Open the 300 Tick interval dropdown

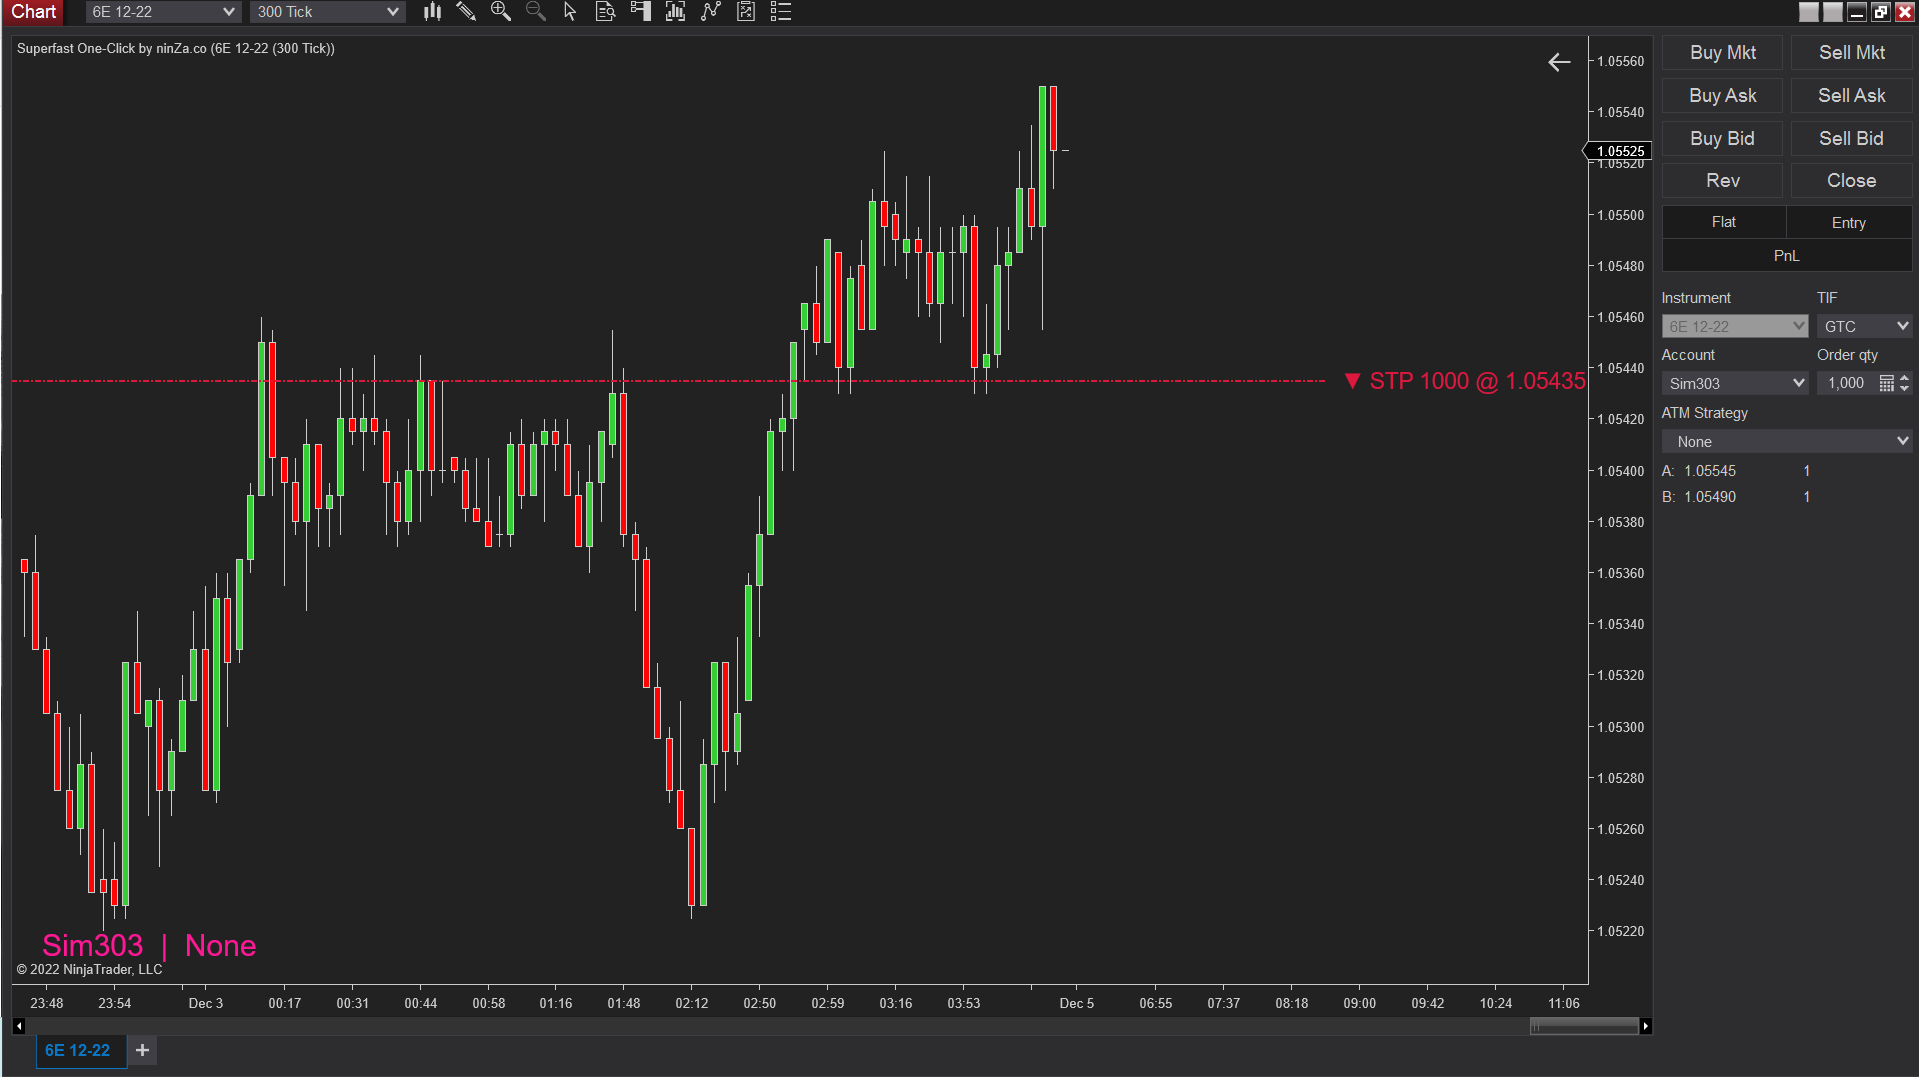pos(327,11)
